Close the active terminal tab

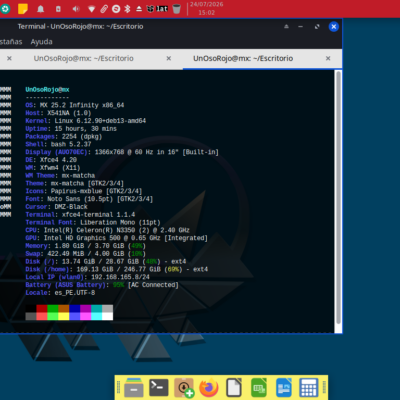point(328,58)
